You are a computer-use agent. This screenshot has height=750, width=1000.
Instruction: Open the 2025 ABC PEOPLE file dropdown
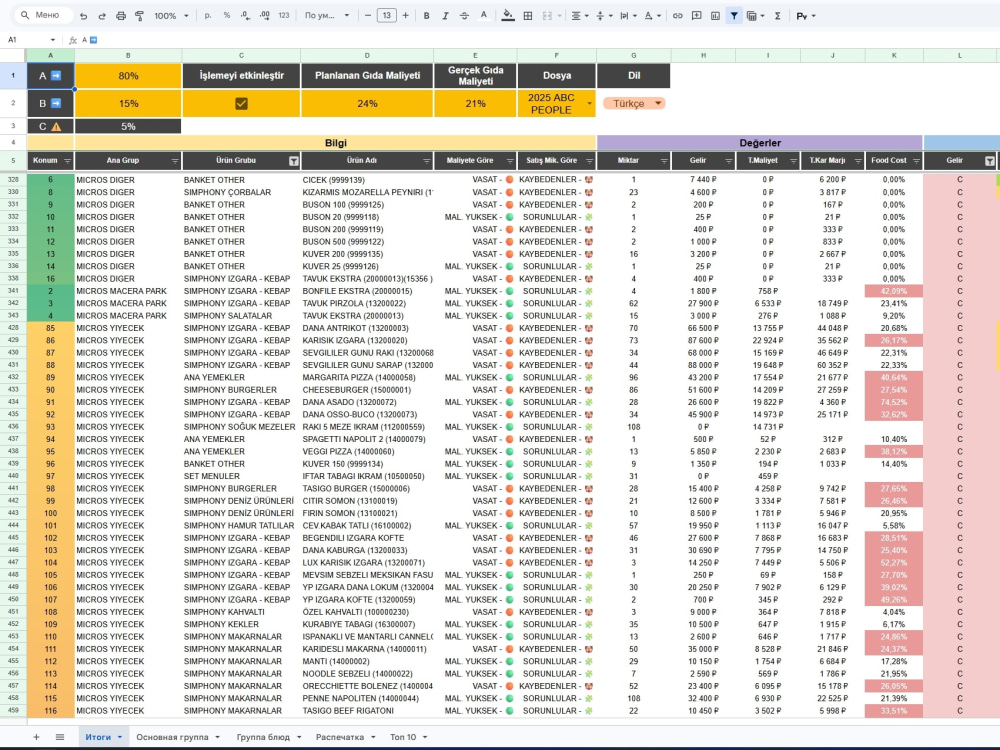click(x=589, y=103)
